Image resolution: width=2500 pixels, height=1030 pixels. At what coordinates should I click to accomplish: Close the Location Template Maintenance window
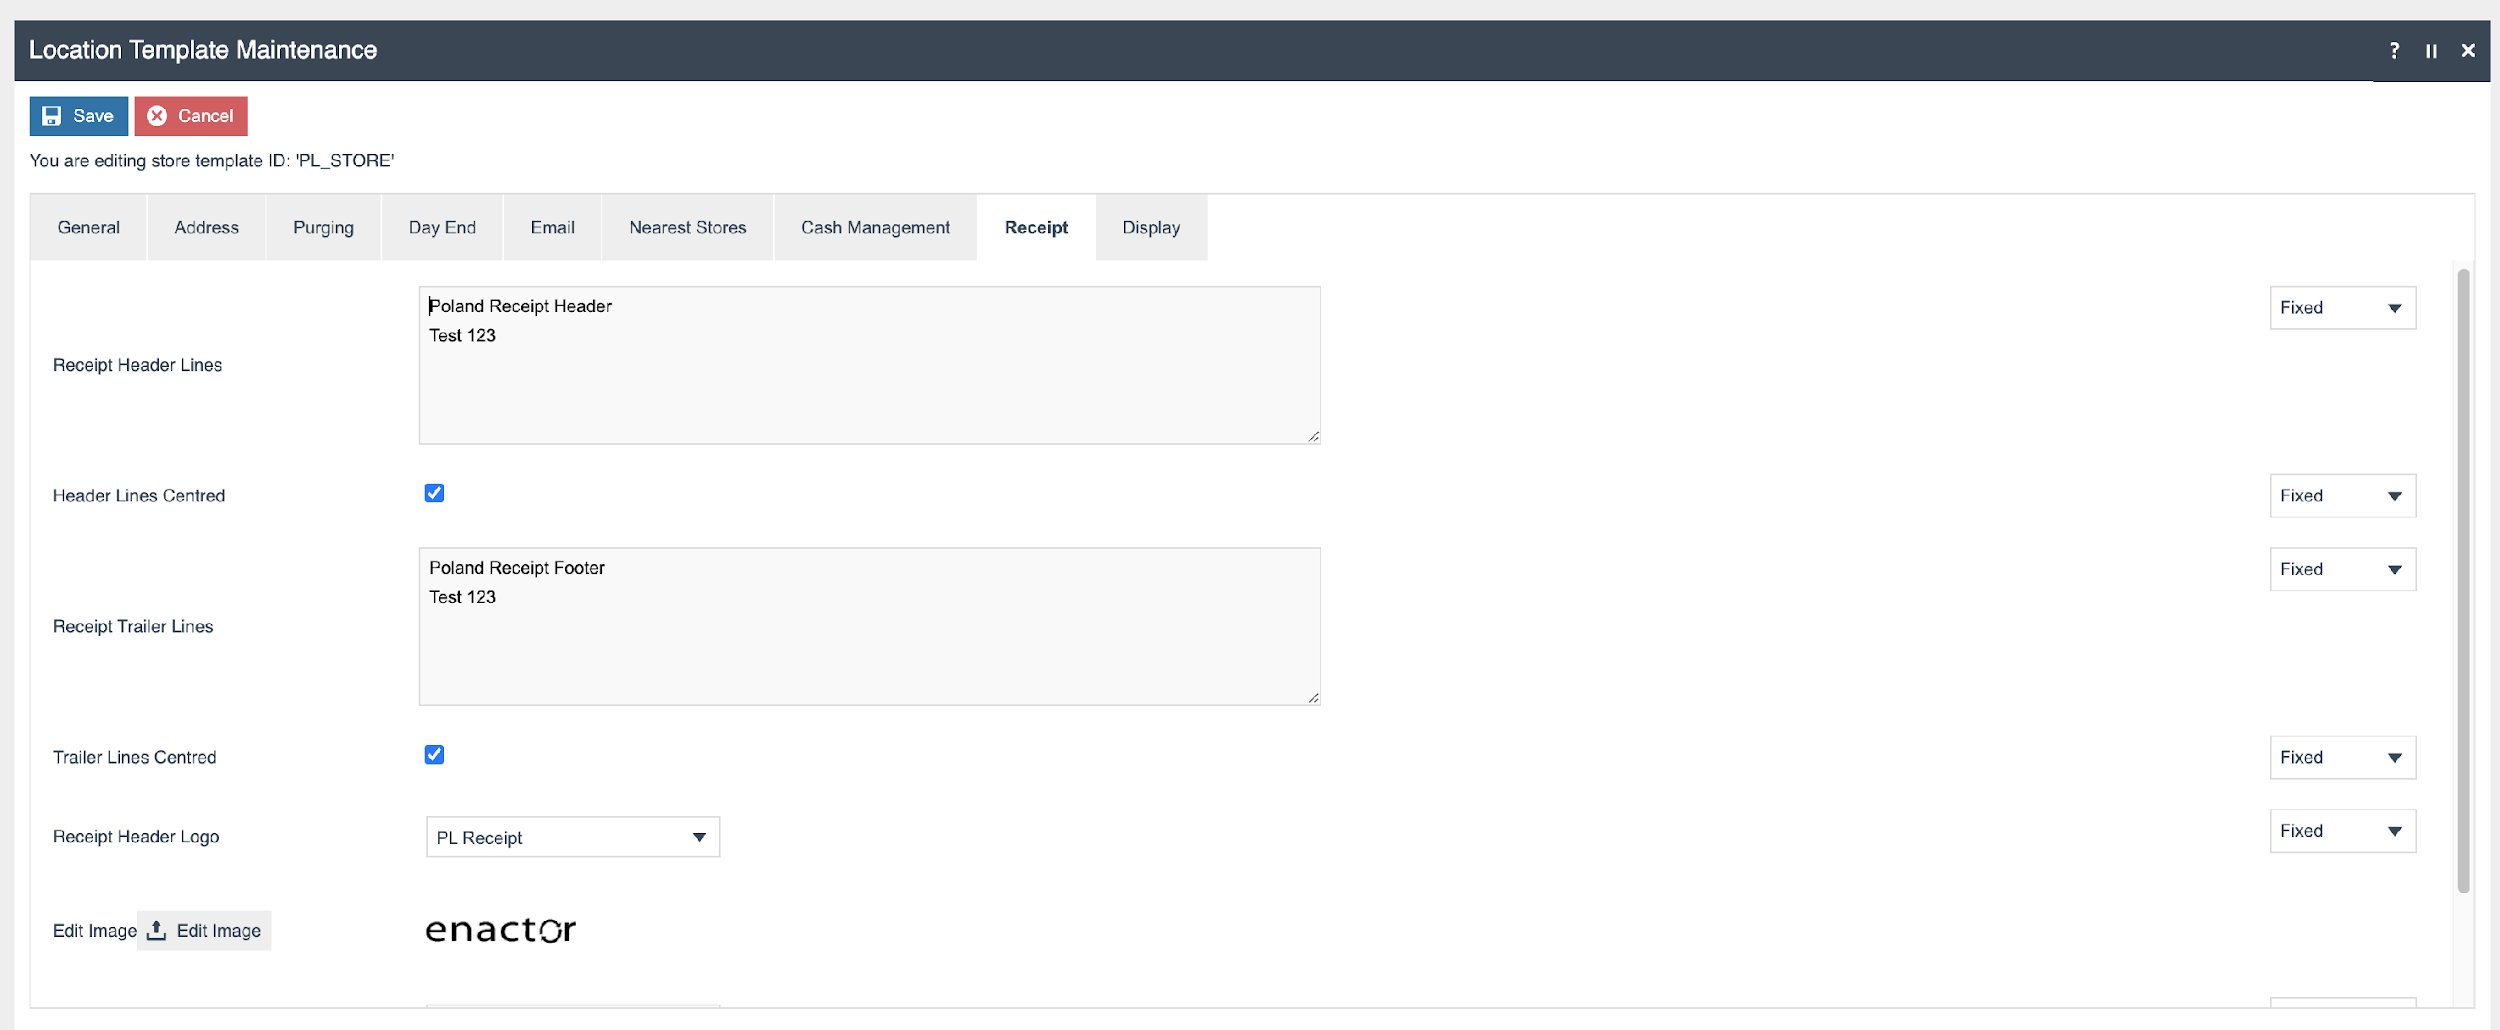tap(2468, 51)
